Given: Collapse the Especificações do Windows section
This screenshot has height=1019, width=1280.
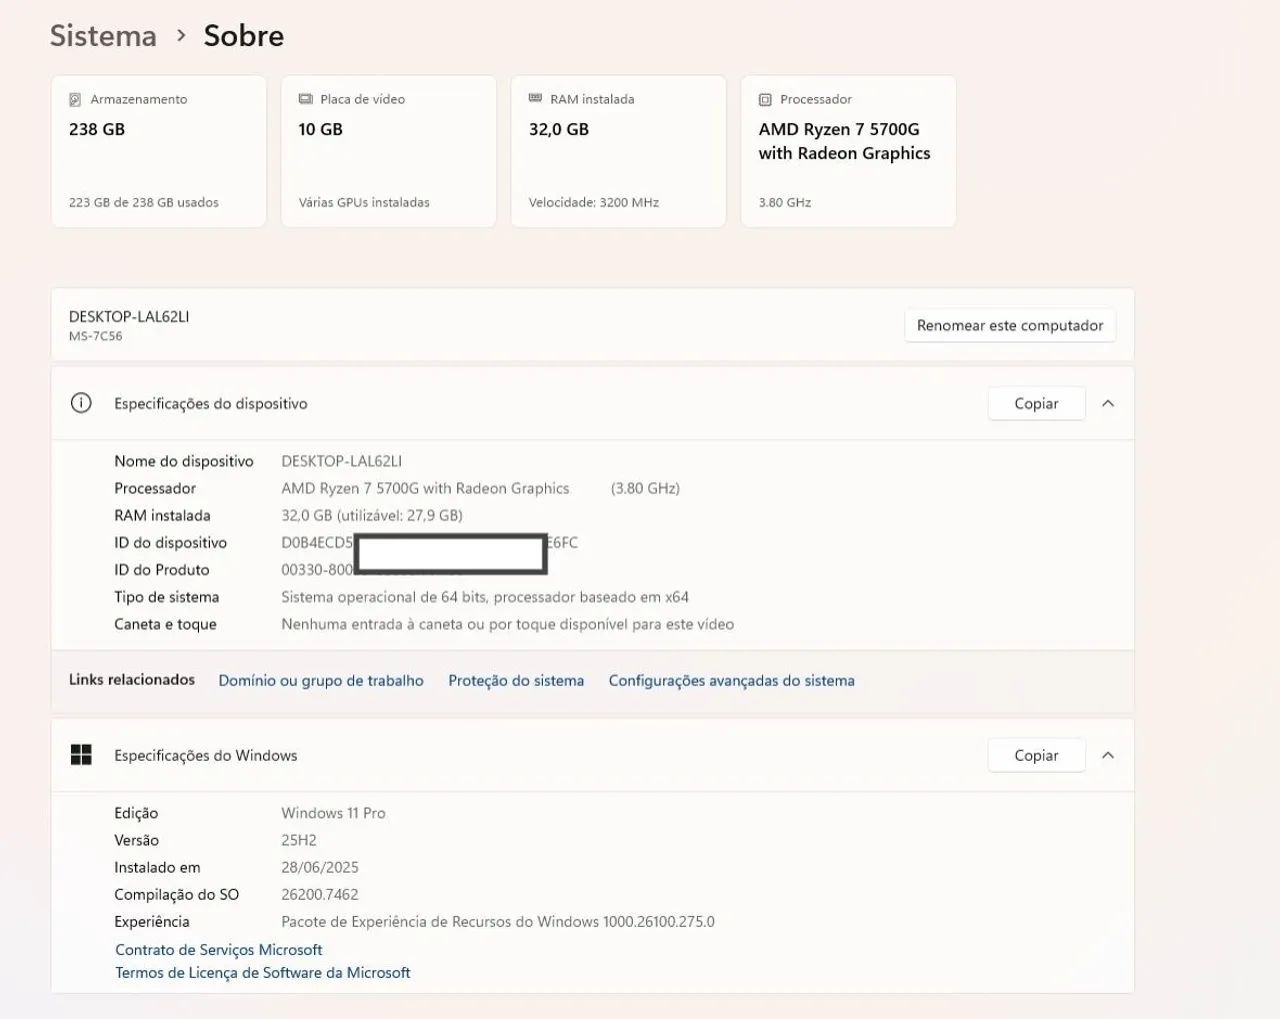Looking at the screenshot, I should pyautogui.click(x=1108, y=755).
